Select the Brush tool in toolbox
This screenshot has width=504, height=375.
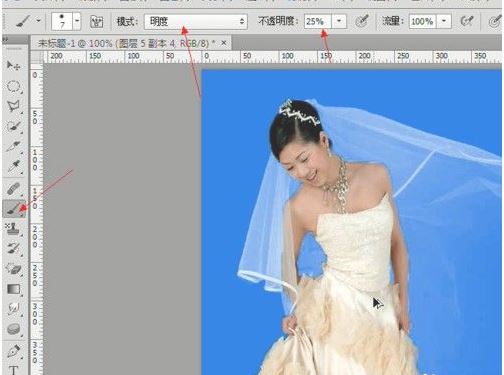(14, 209)
